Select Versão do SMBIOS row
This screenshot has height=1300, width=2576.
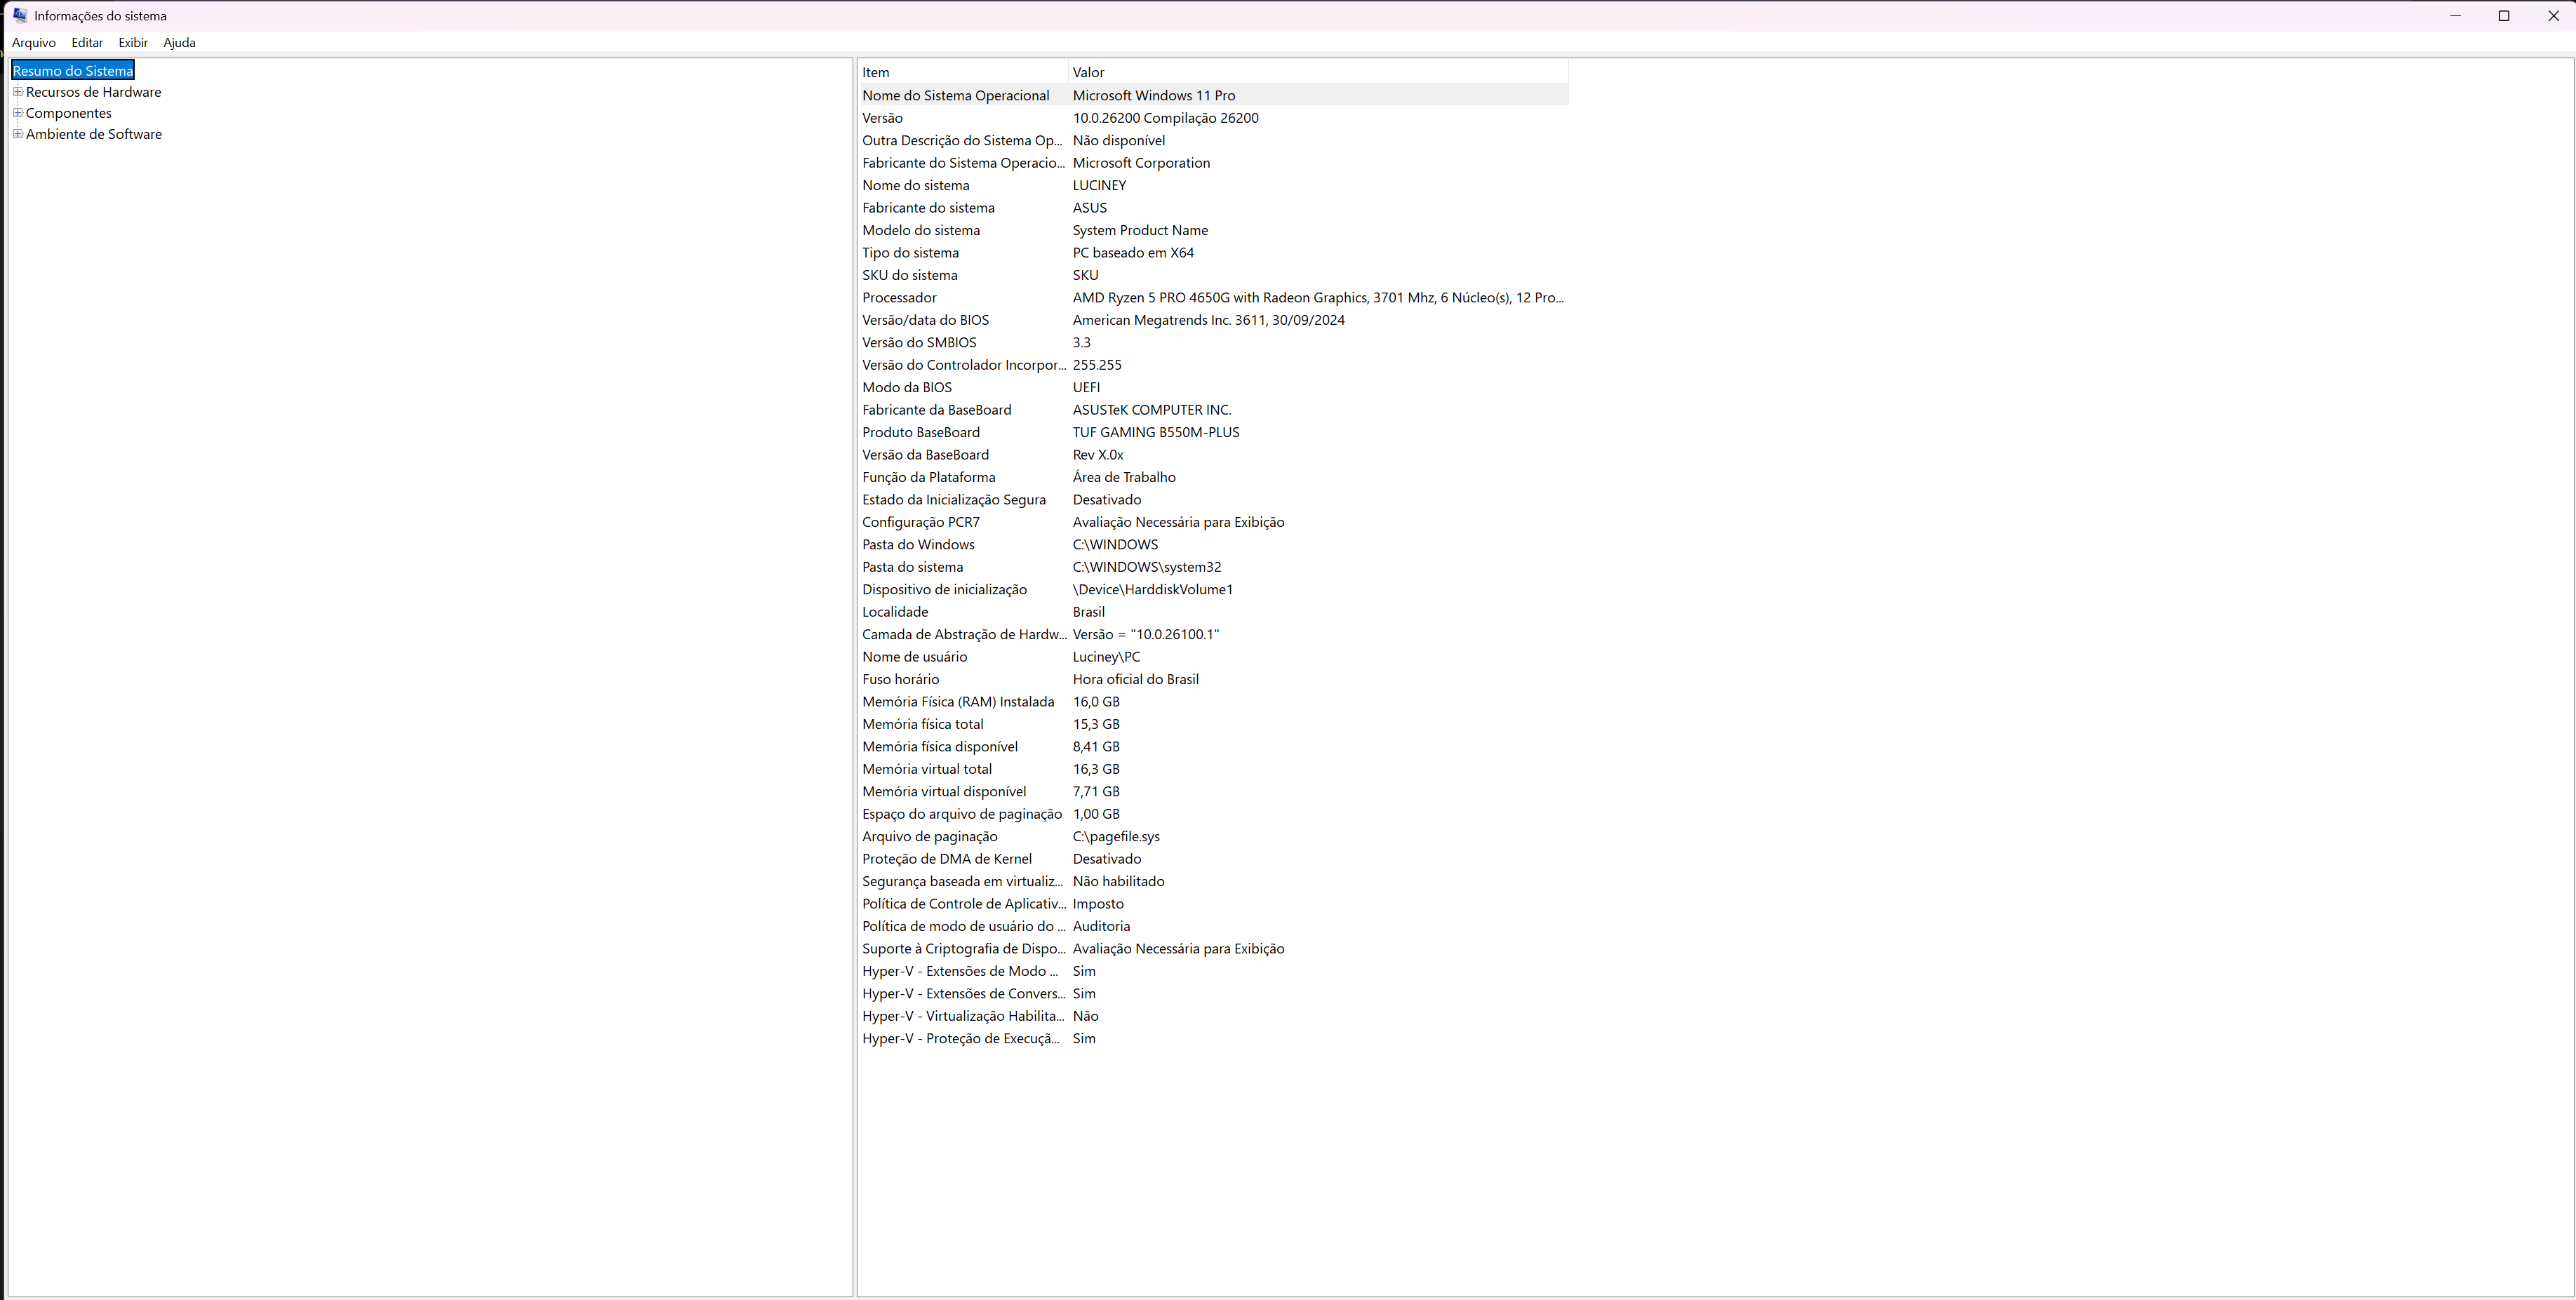click(1214, 342)
